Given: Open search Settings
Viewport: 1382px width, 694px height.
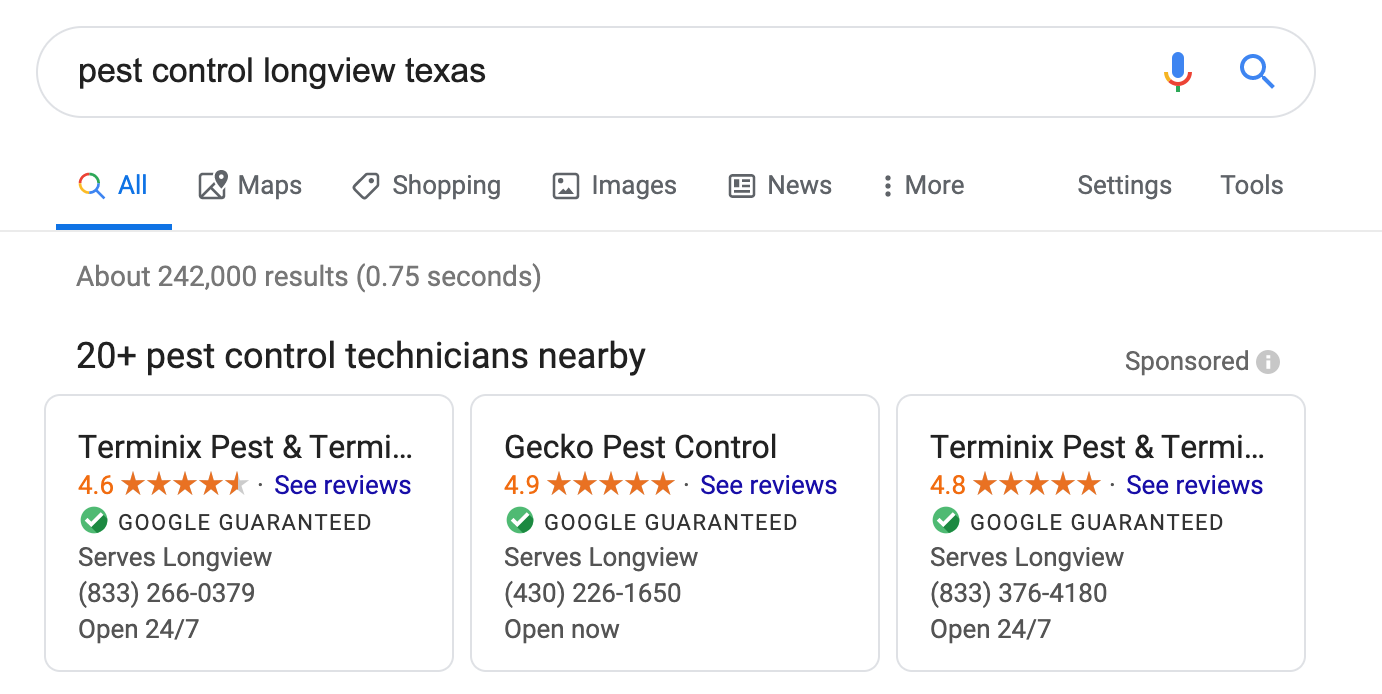Looking at the screenshot, I should click(1124, 186).
